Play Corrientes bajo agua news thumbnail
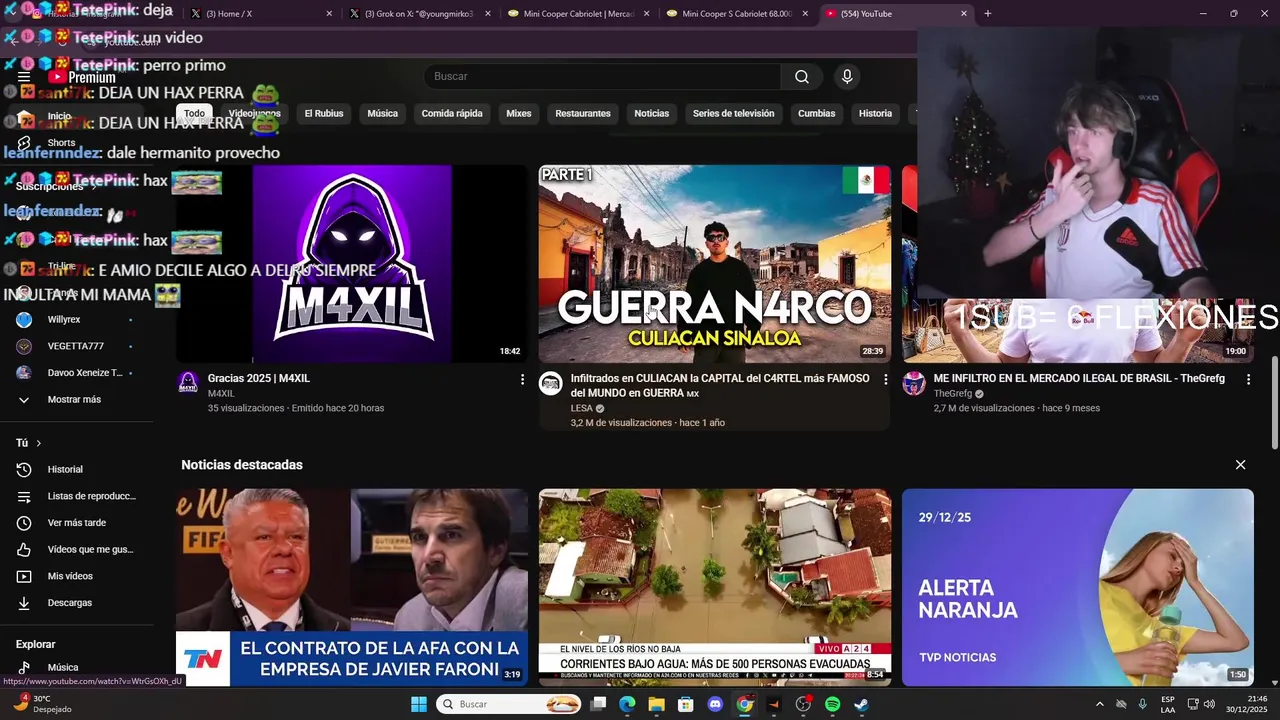The image size is (1280, 720). [x=714, y=587]
